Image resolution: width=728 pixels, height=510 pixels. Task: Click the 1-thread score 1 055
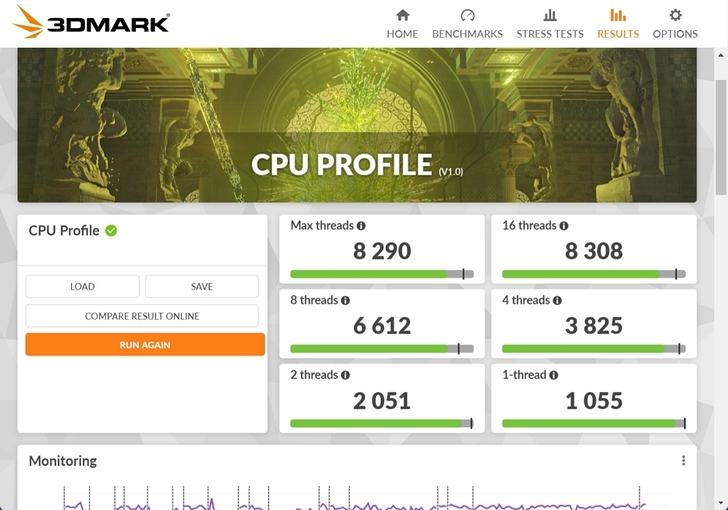point(594,400)
